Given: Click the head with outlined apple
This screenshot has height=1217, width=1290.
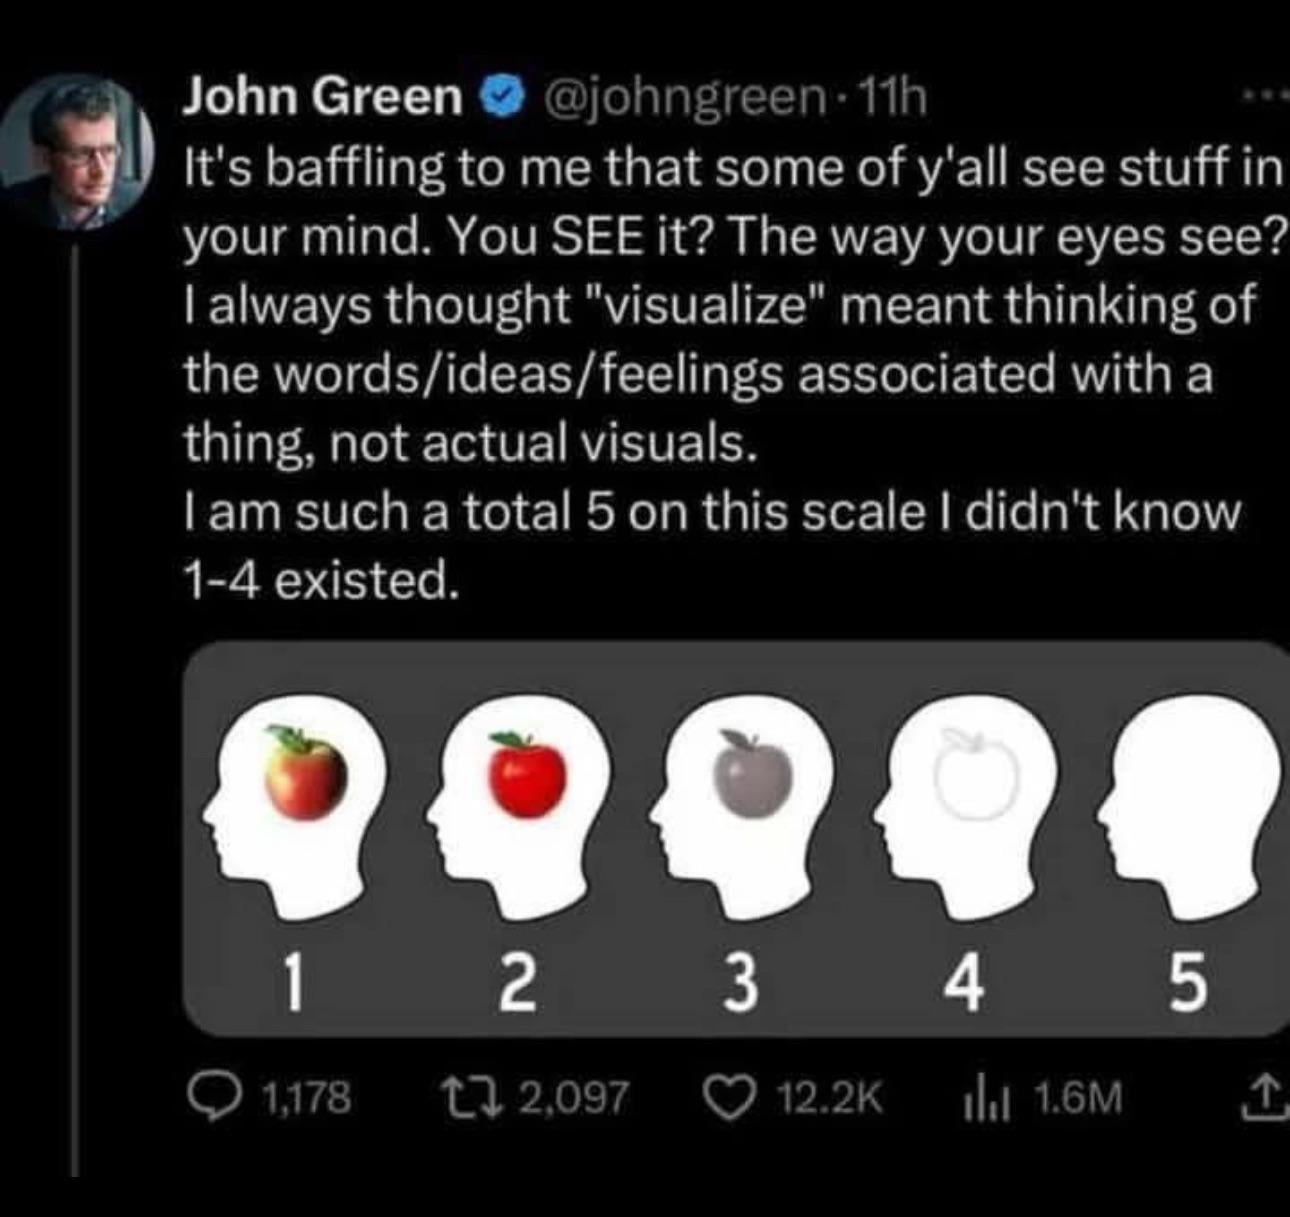Looking at the screenshot, I should point(962,808).
